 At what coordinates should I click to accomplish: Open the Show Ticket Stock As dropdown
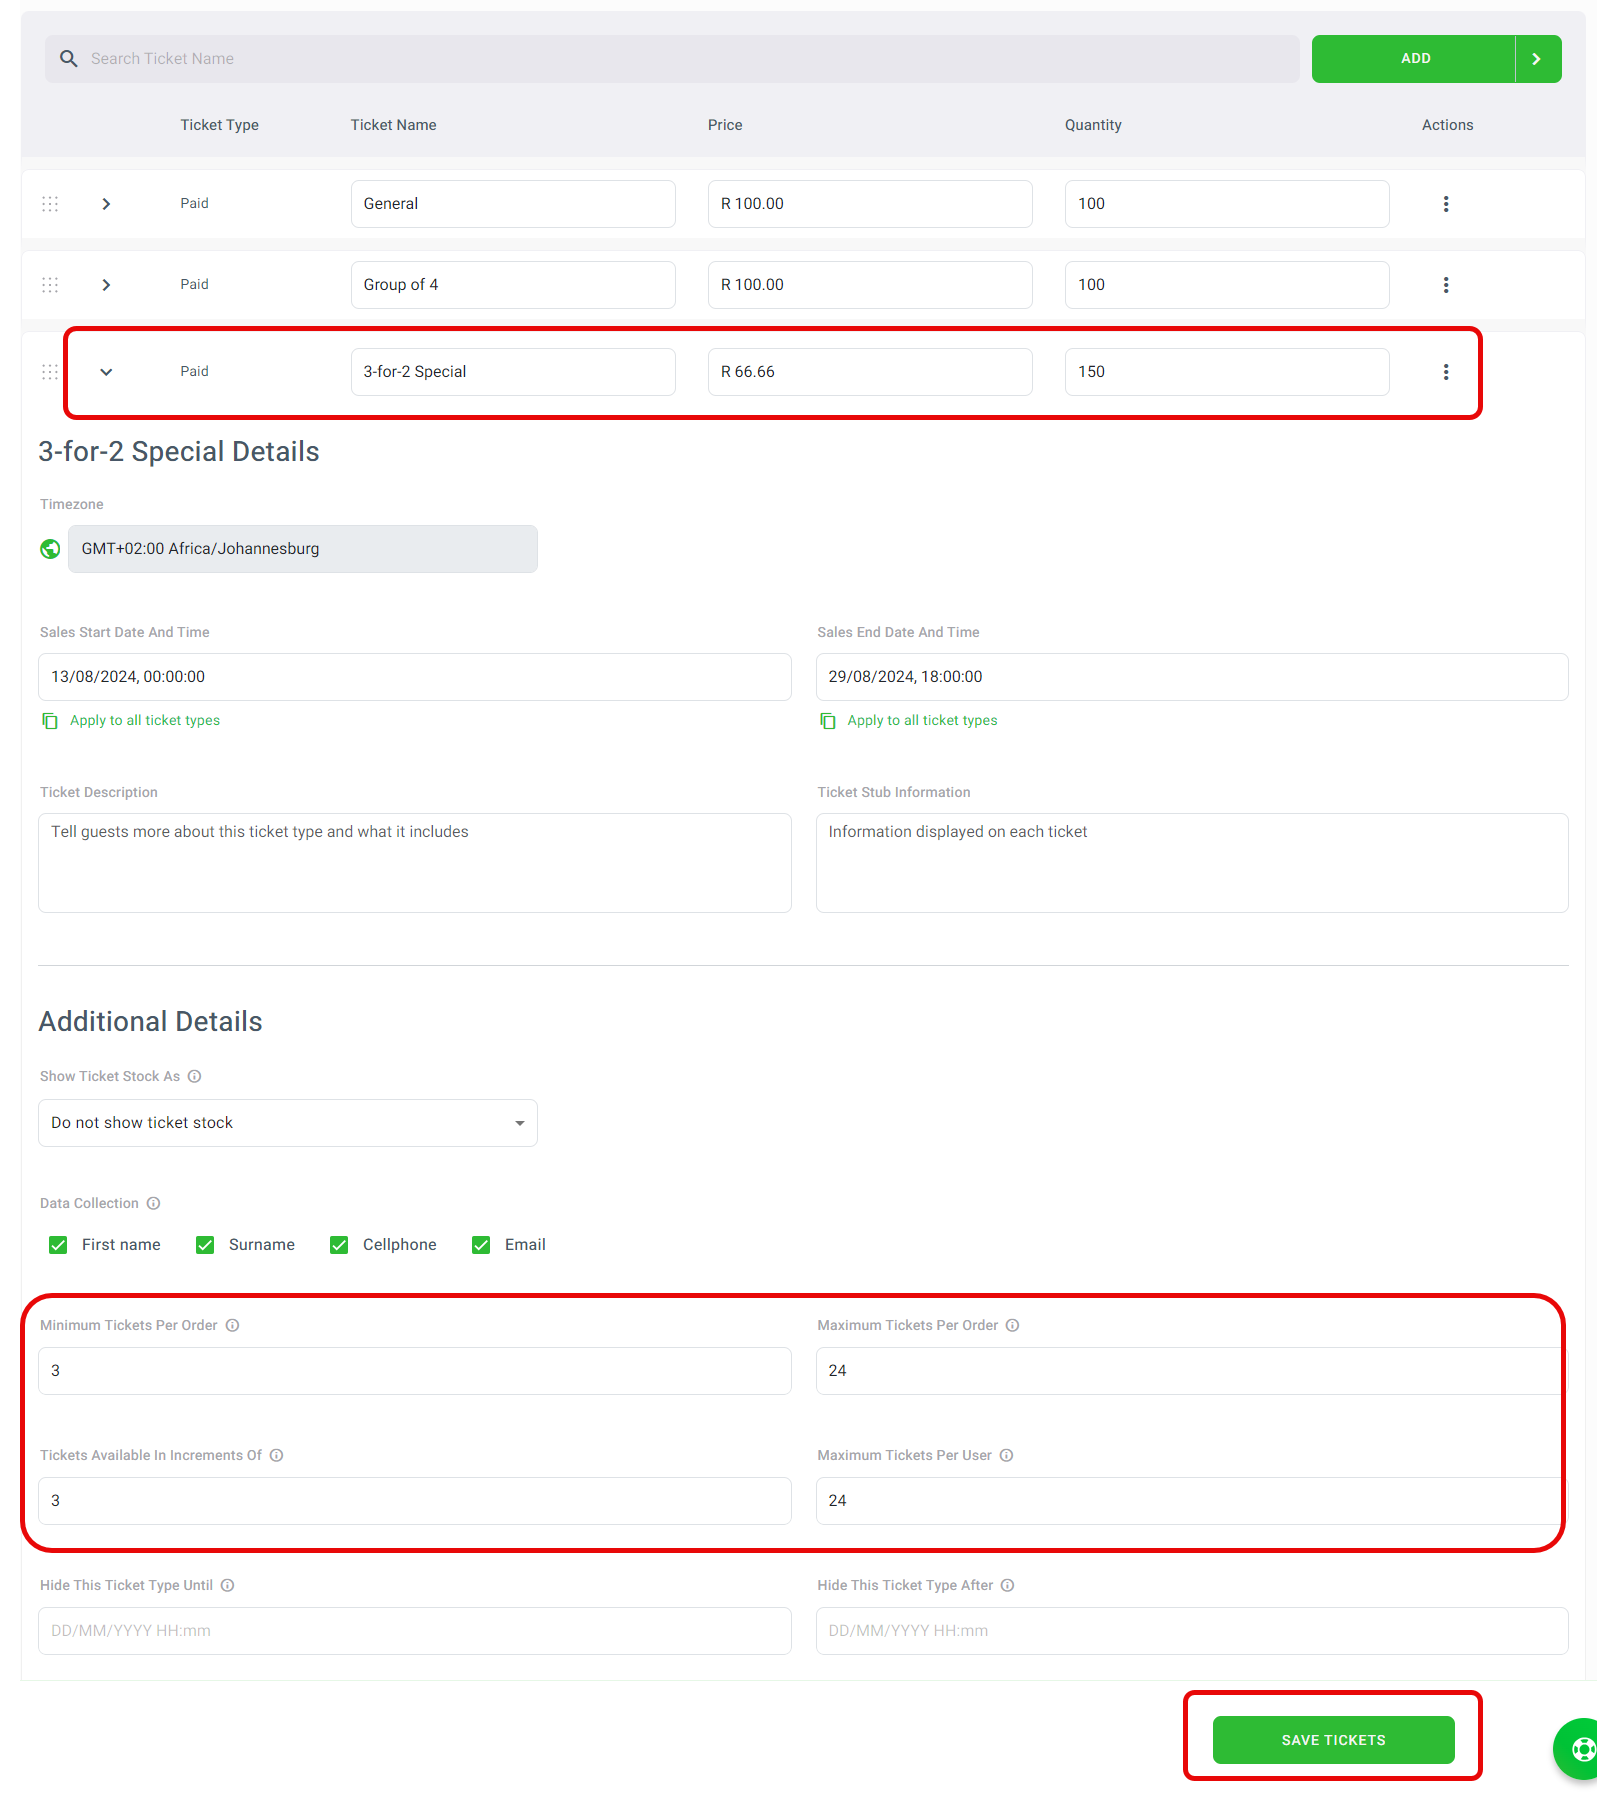pos(288,1123)
